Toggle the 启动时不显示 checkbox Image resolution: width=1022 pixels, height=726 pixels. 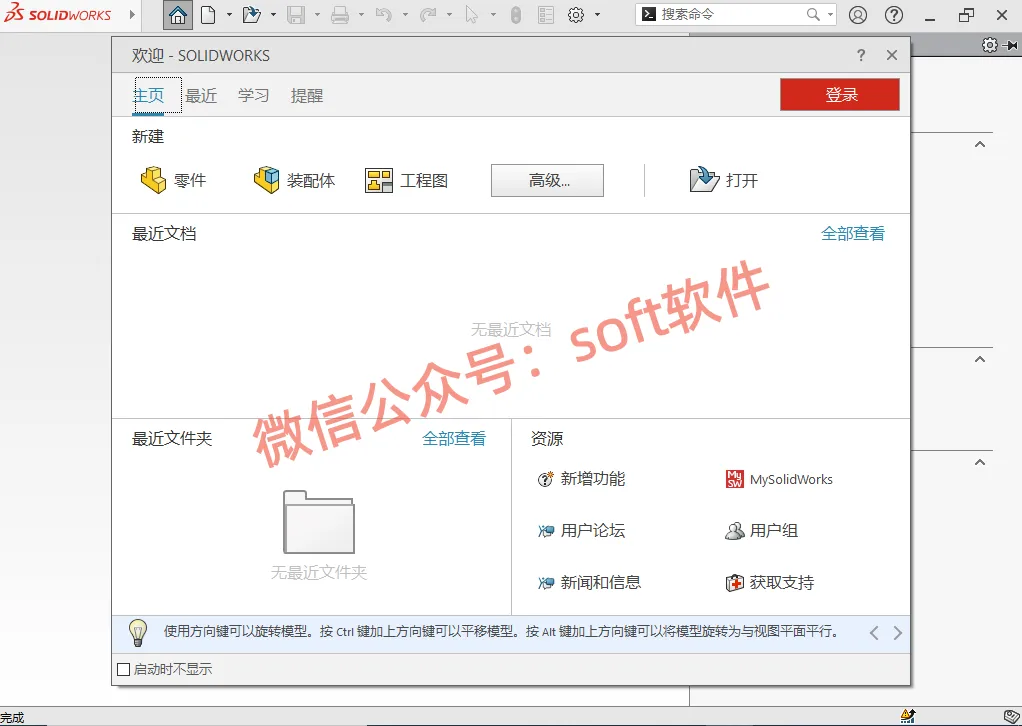pos(123,669)
